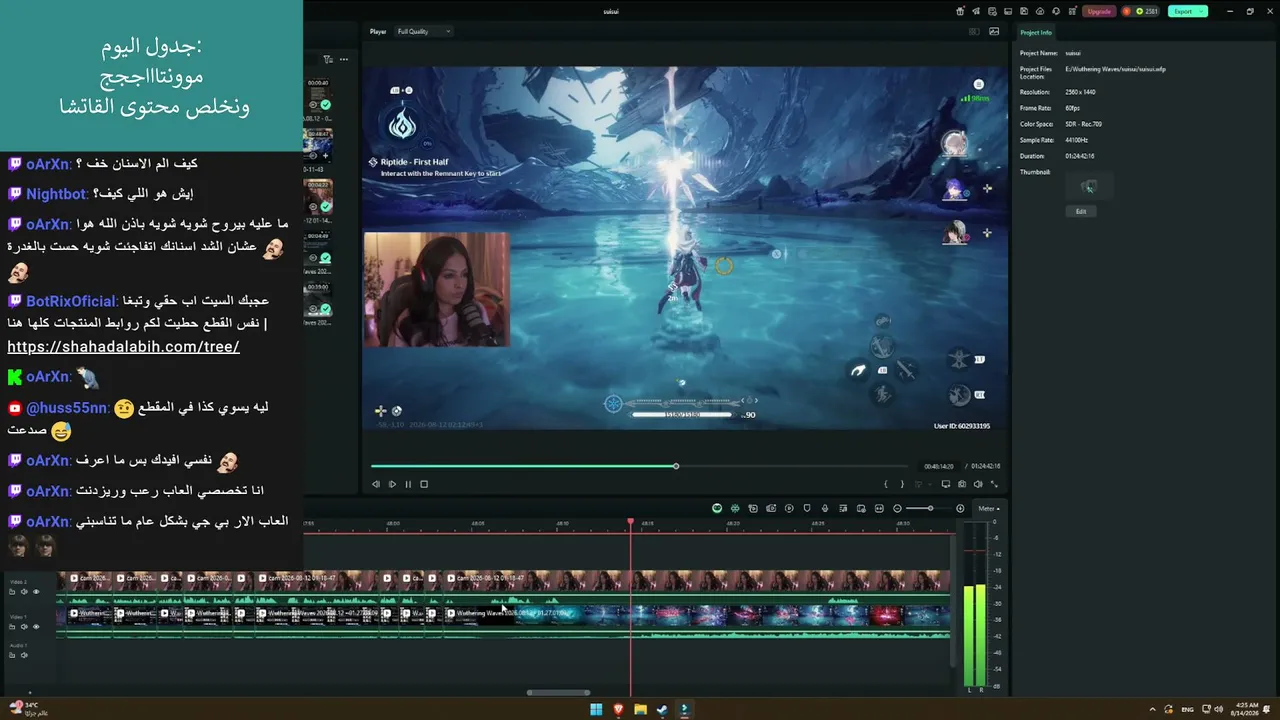Toggle the first green round timeline toolbar button
The image size is (1280, 720).
click(x=717, y=508)
